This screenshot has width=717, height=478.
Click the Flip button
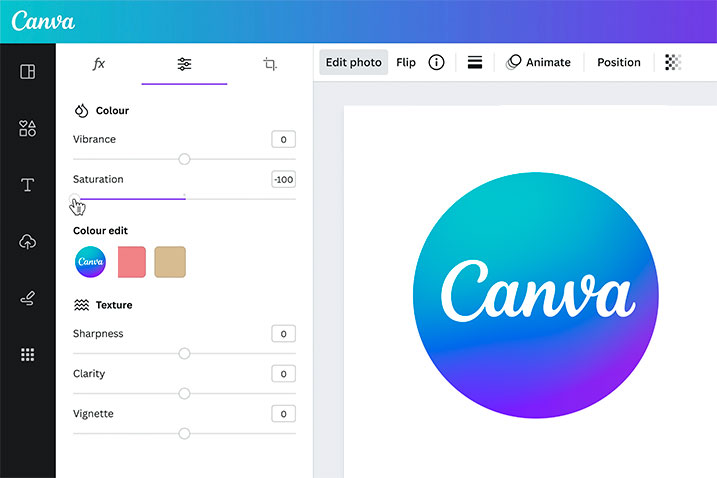click(406, 62)
